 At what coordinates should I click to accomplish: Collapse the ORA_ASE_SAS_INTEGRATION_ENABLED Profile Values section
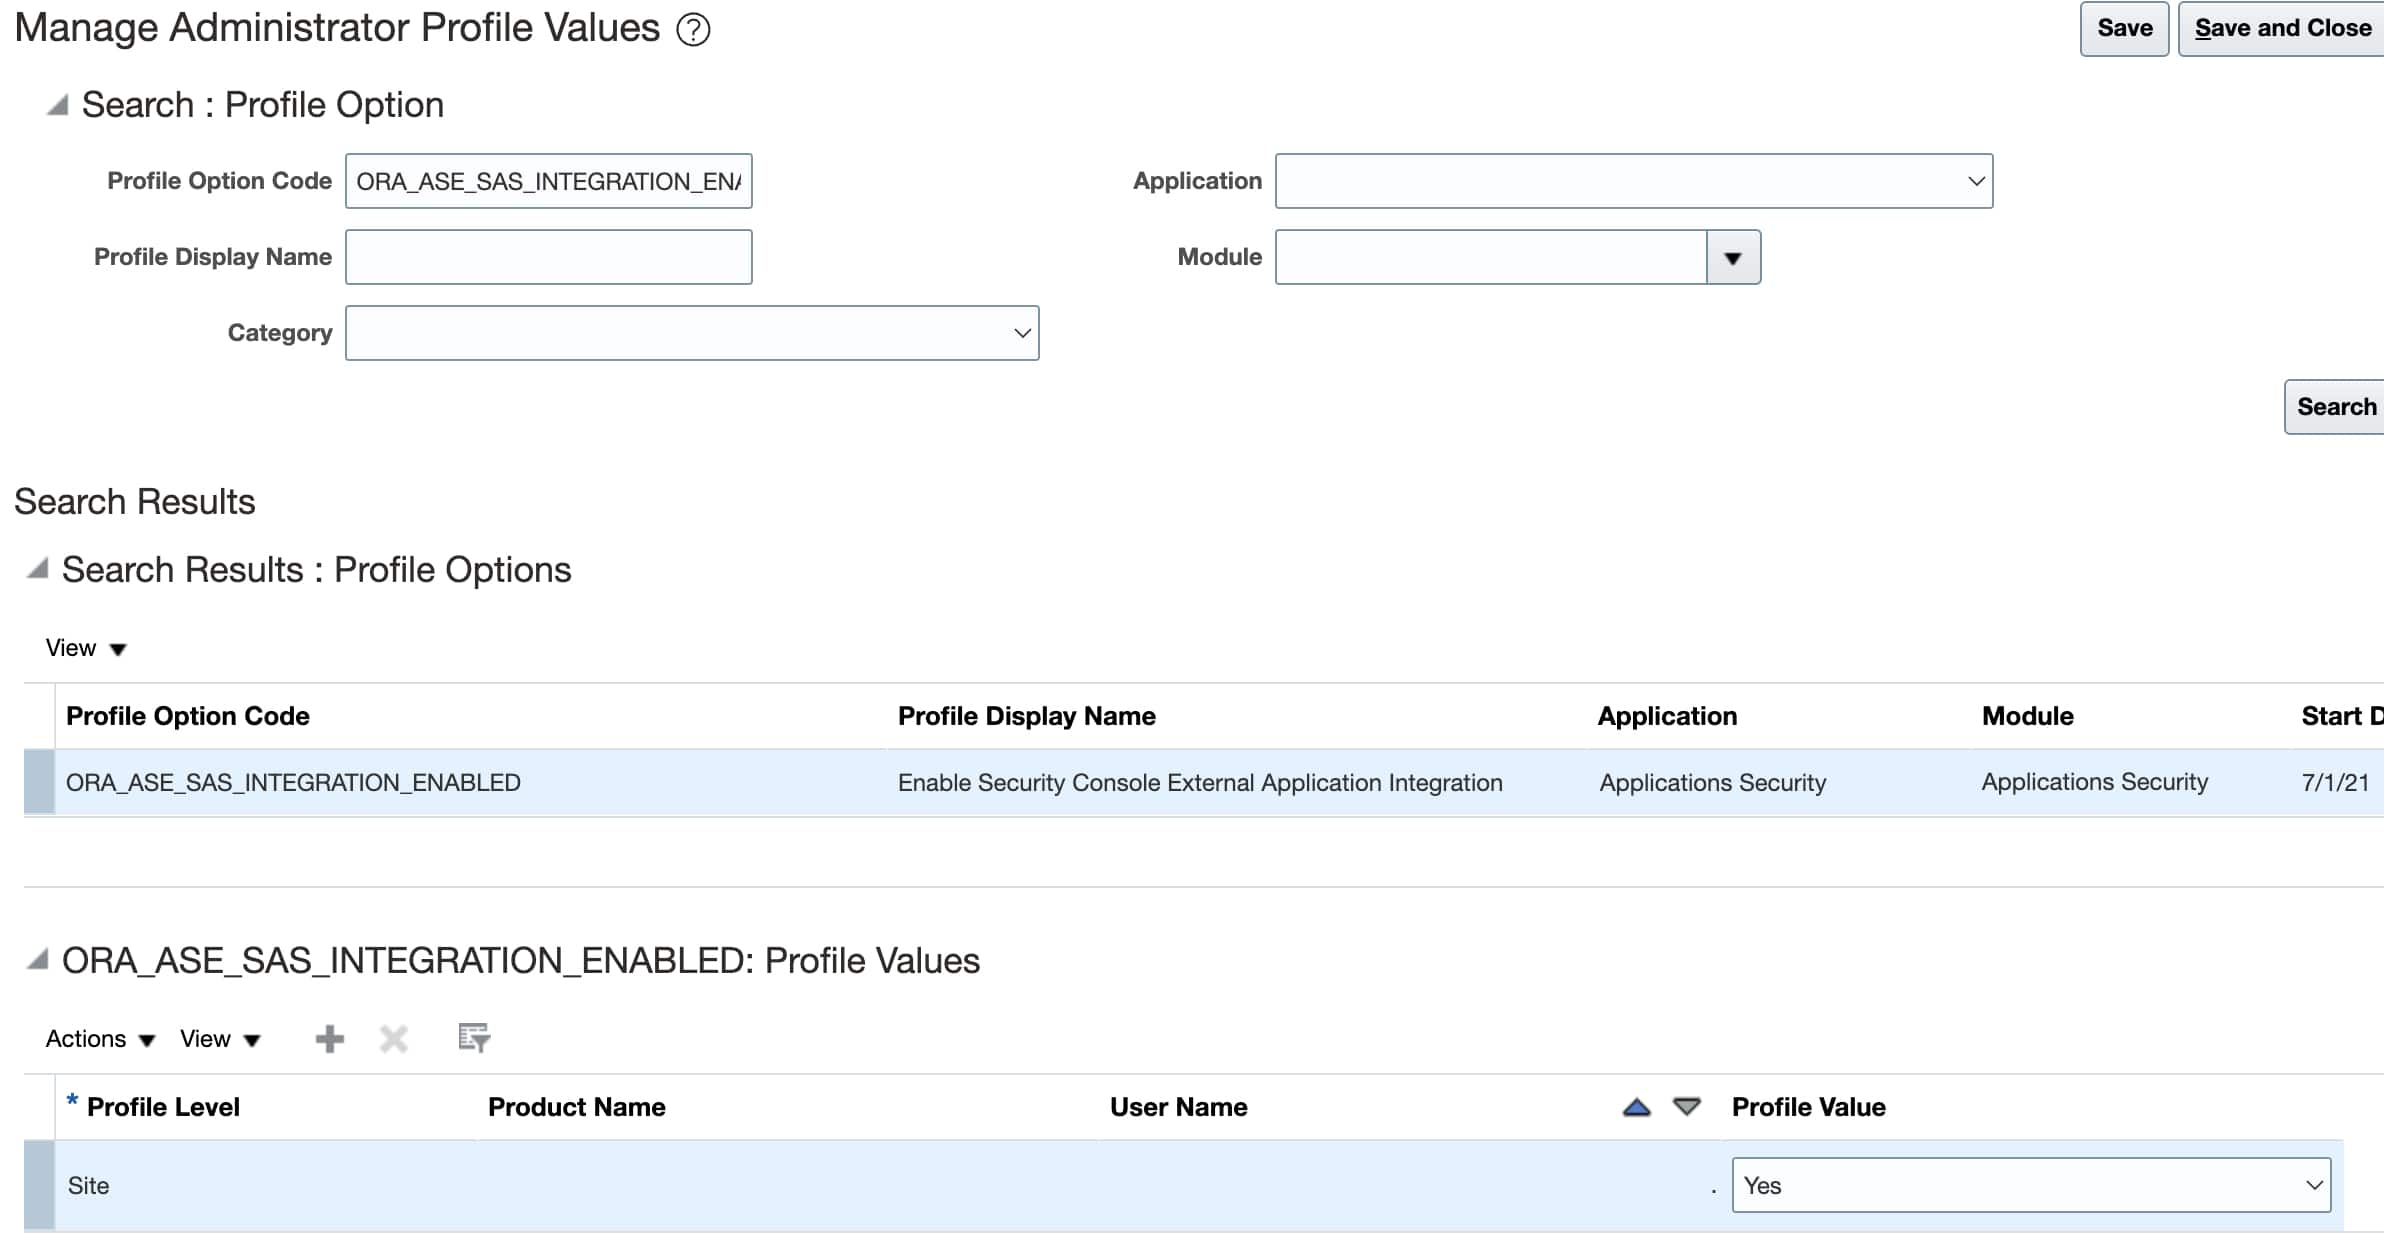(38, 959)
